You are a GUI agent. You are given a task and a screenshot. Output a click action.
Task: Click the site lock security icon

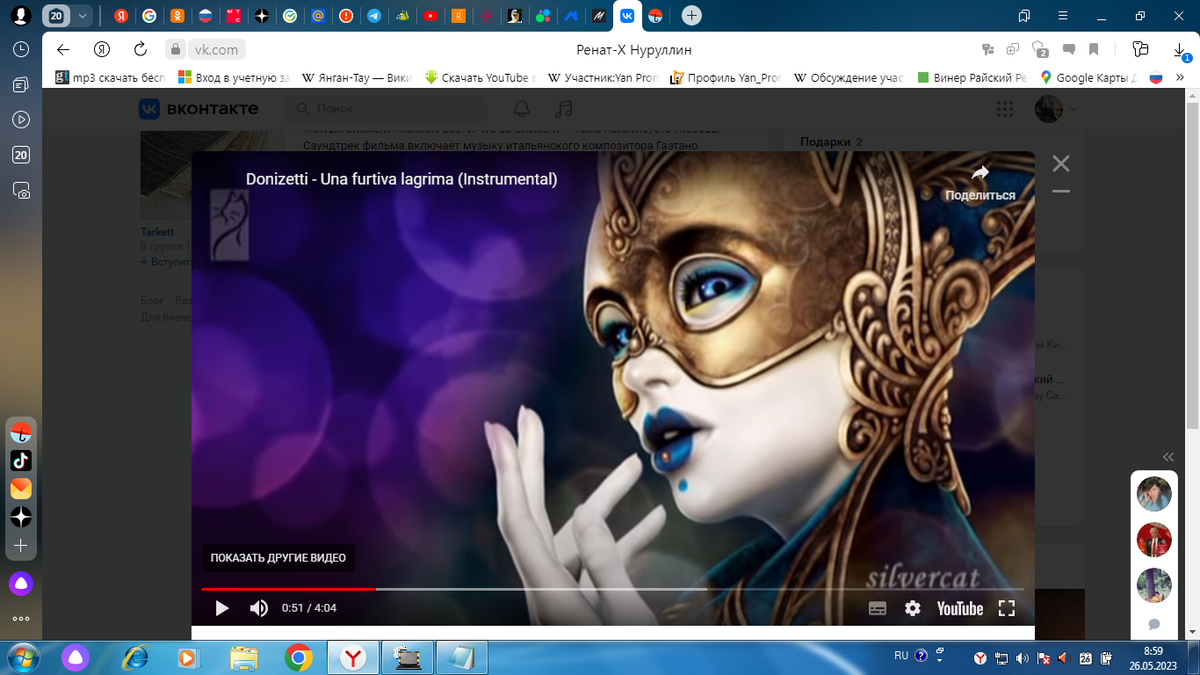tap(175, 50)
